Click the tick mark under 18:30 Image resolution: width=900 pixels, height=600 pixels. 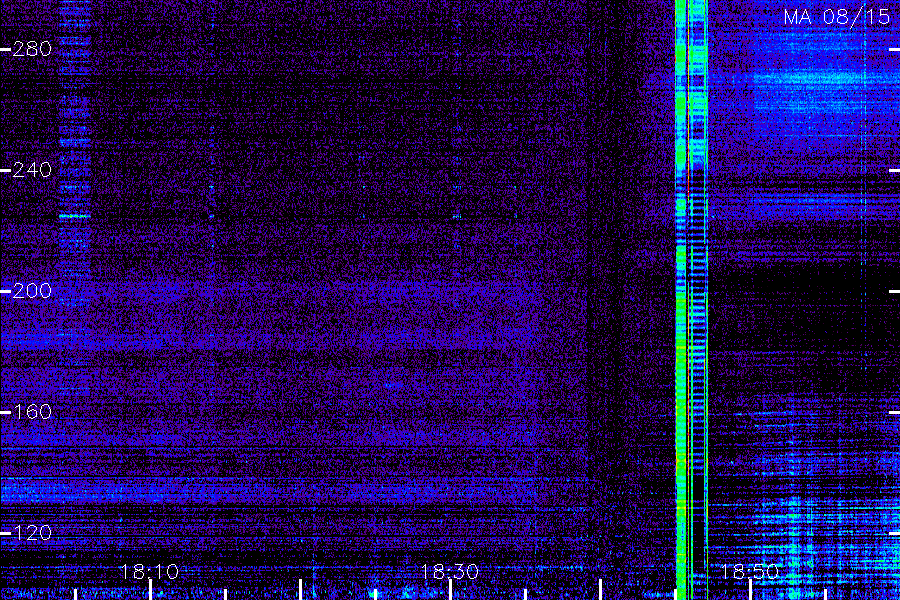451,590
